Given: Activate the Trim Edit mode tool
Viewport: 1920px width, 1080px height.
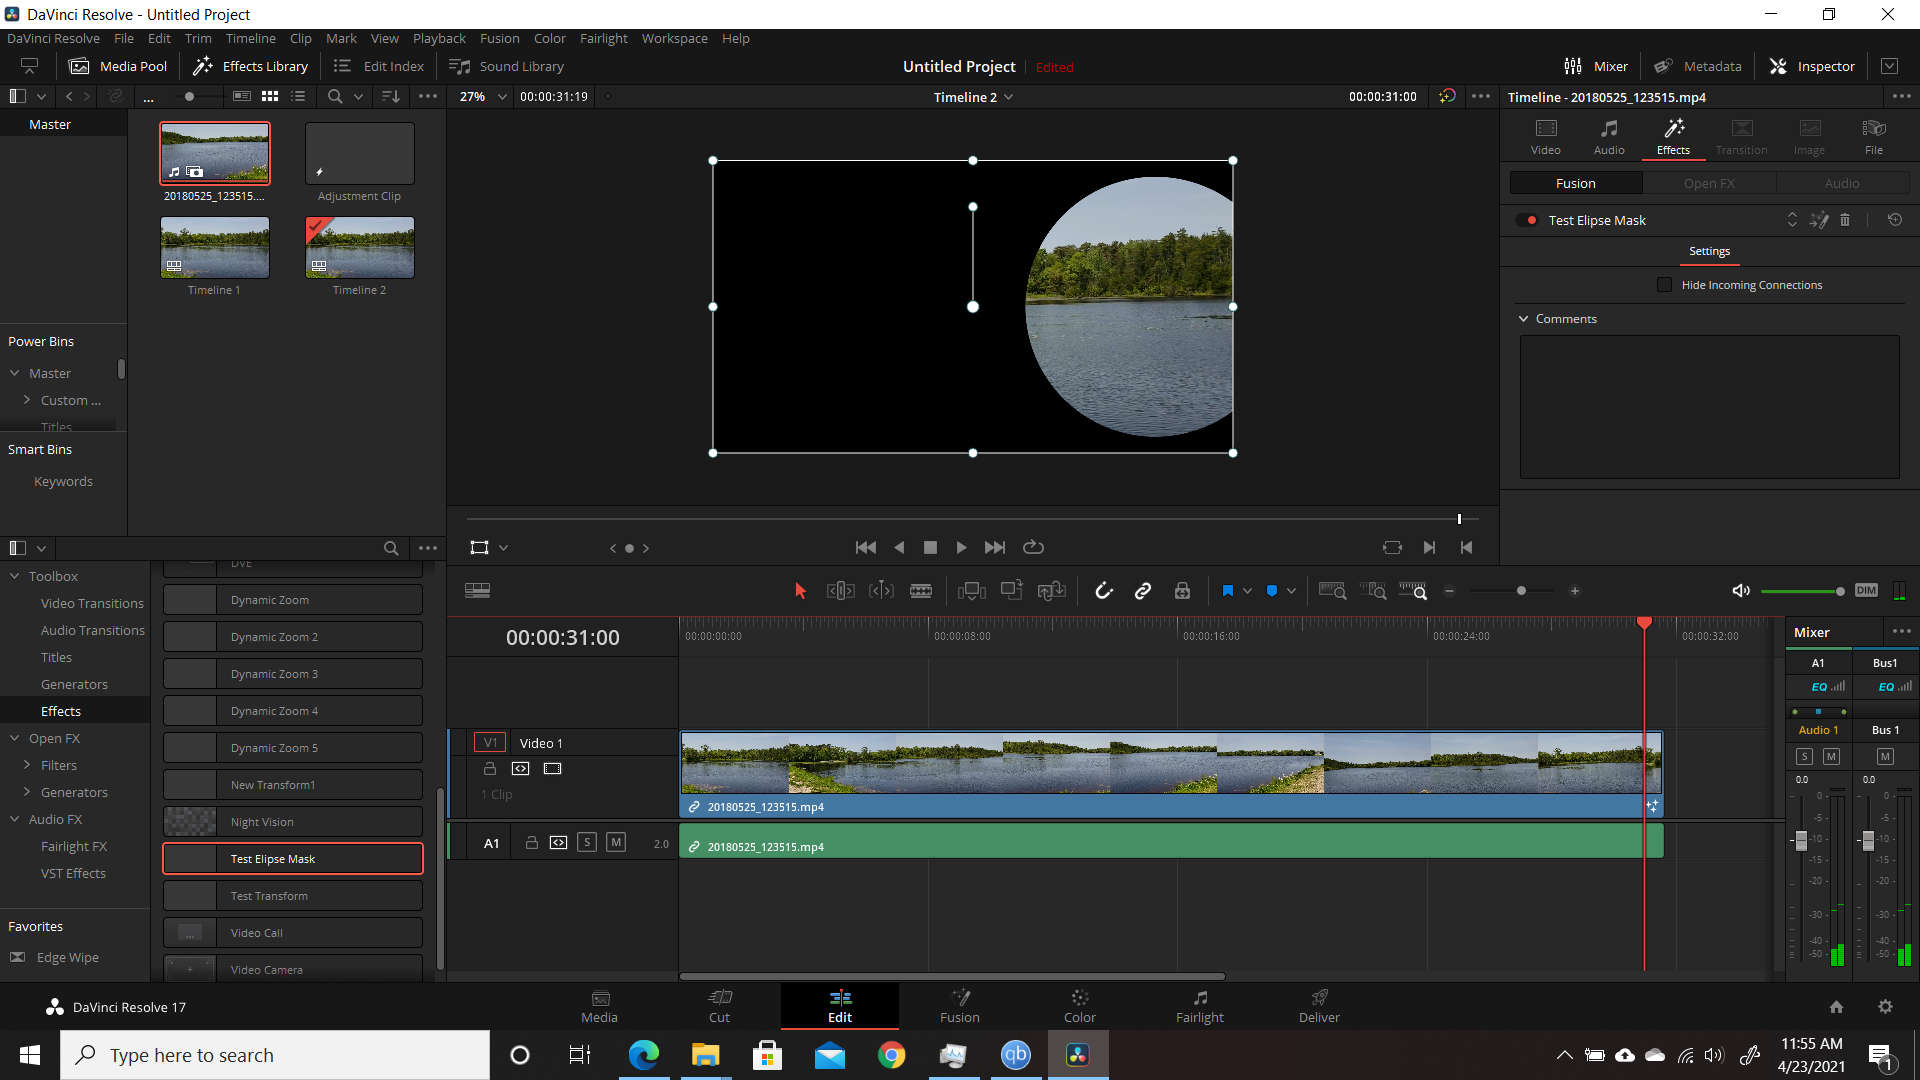Looking at the screenshot, I should click(x=841, y=591).
